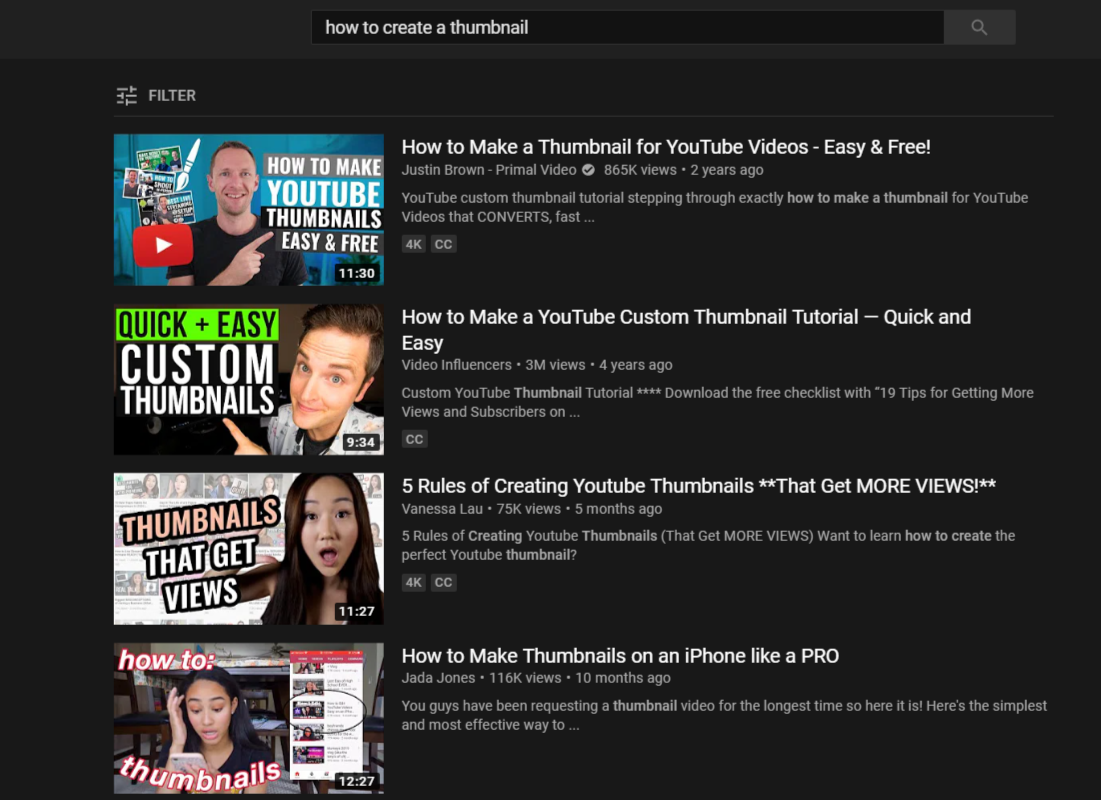Visit the Vanessa Lau channel

click(442, 509)
